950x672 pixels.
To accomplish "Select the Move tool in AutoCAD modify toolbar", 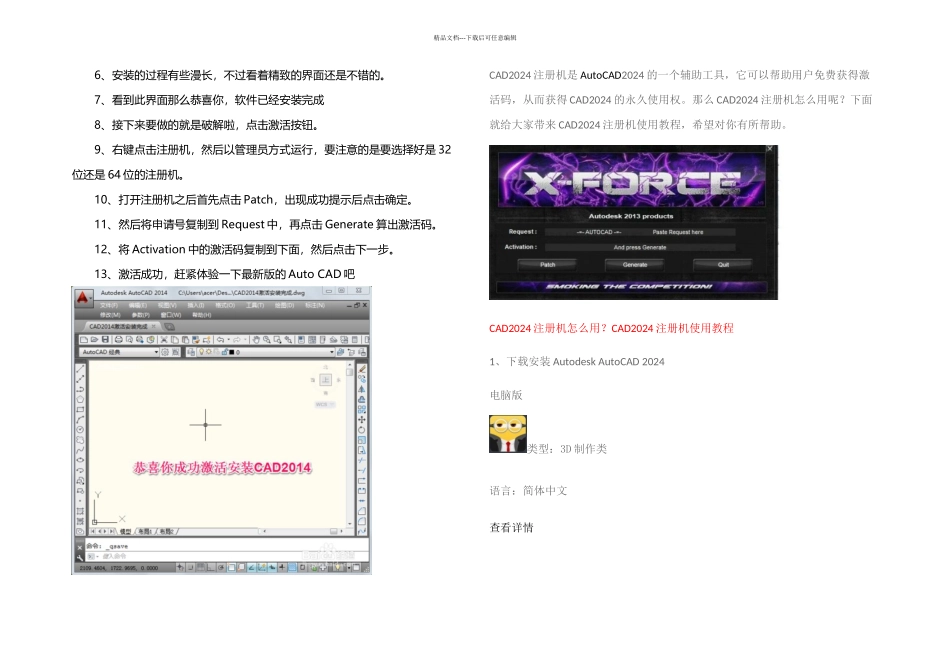I will [362, 419].
